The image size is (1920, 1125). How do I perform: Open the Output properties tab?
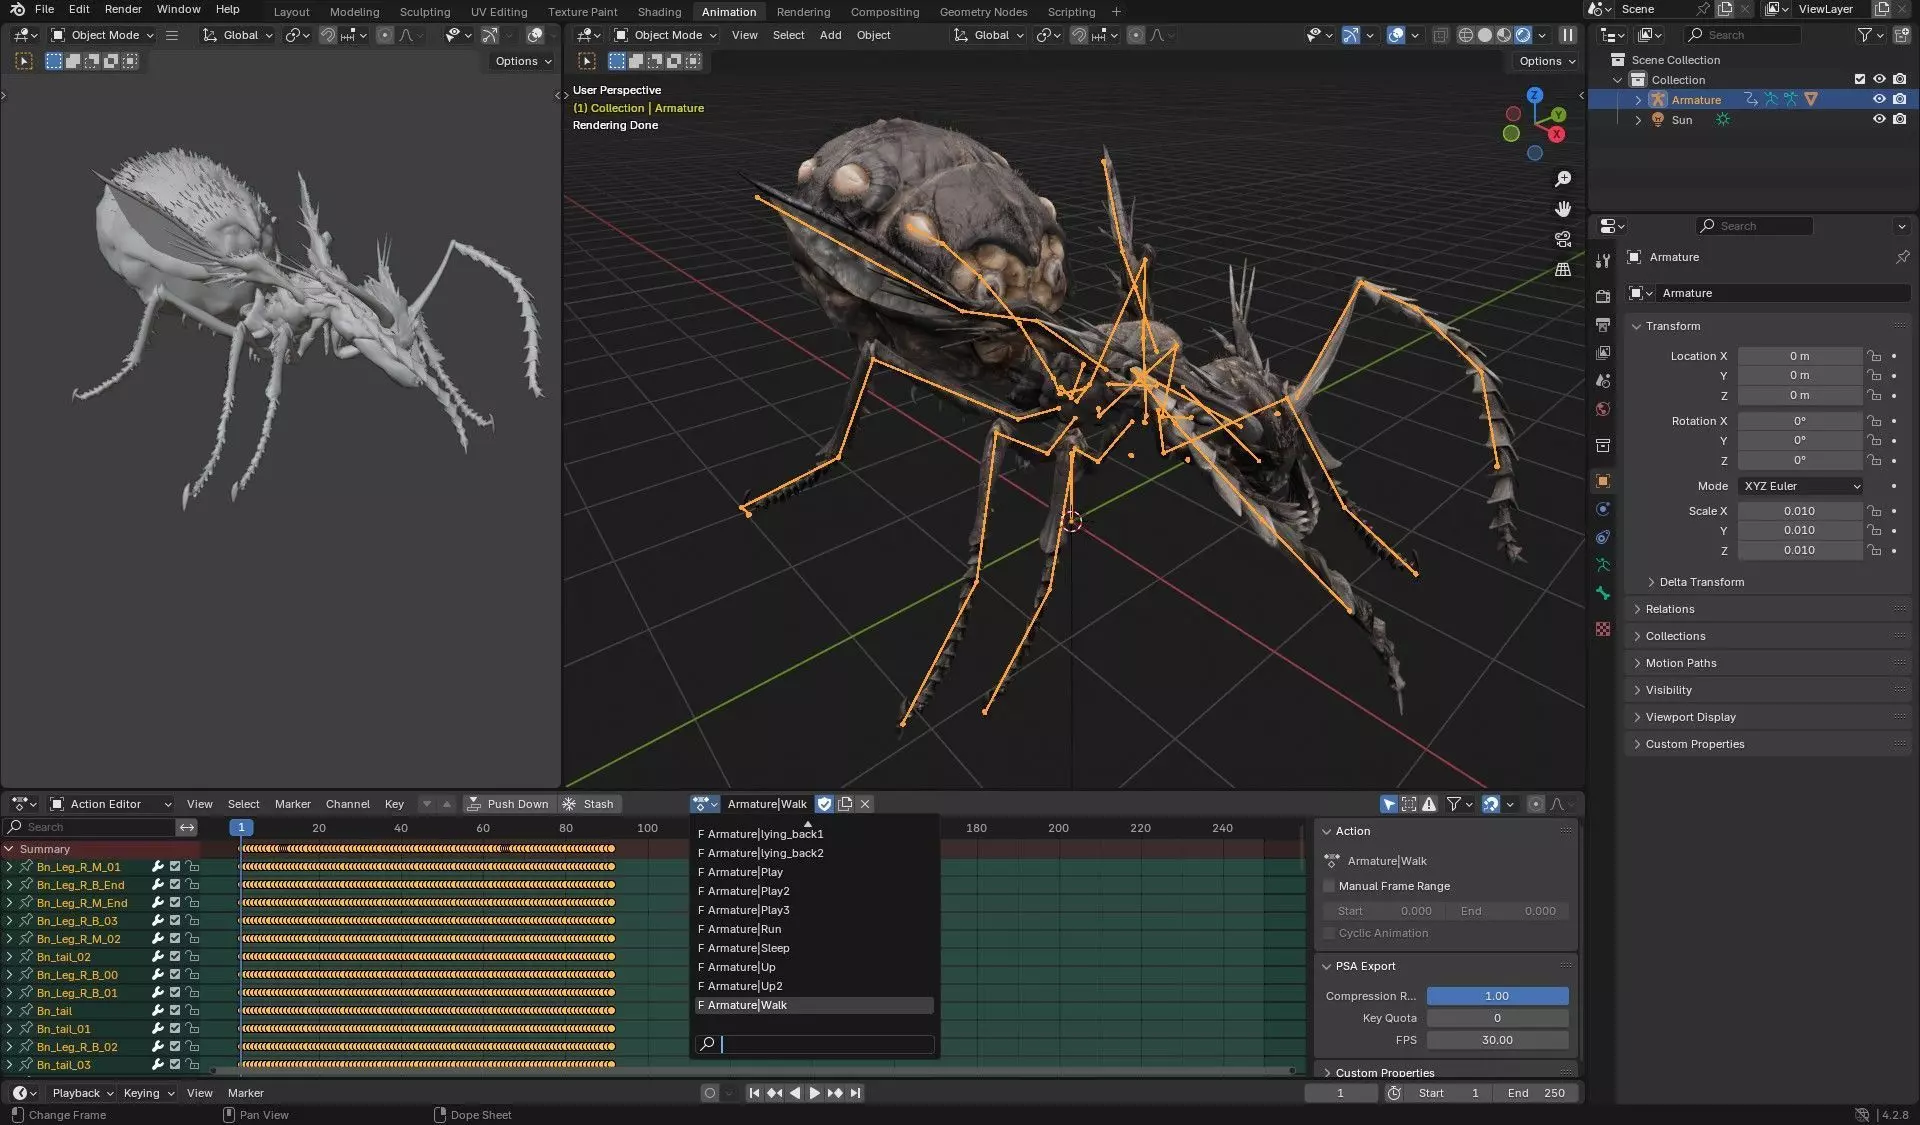[x=1603, y=325]
